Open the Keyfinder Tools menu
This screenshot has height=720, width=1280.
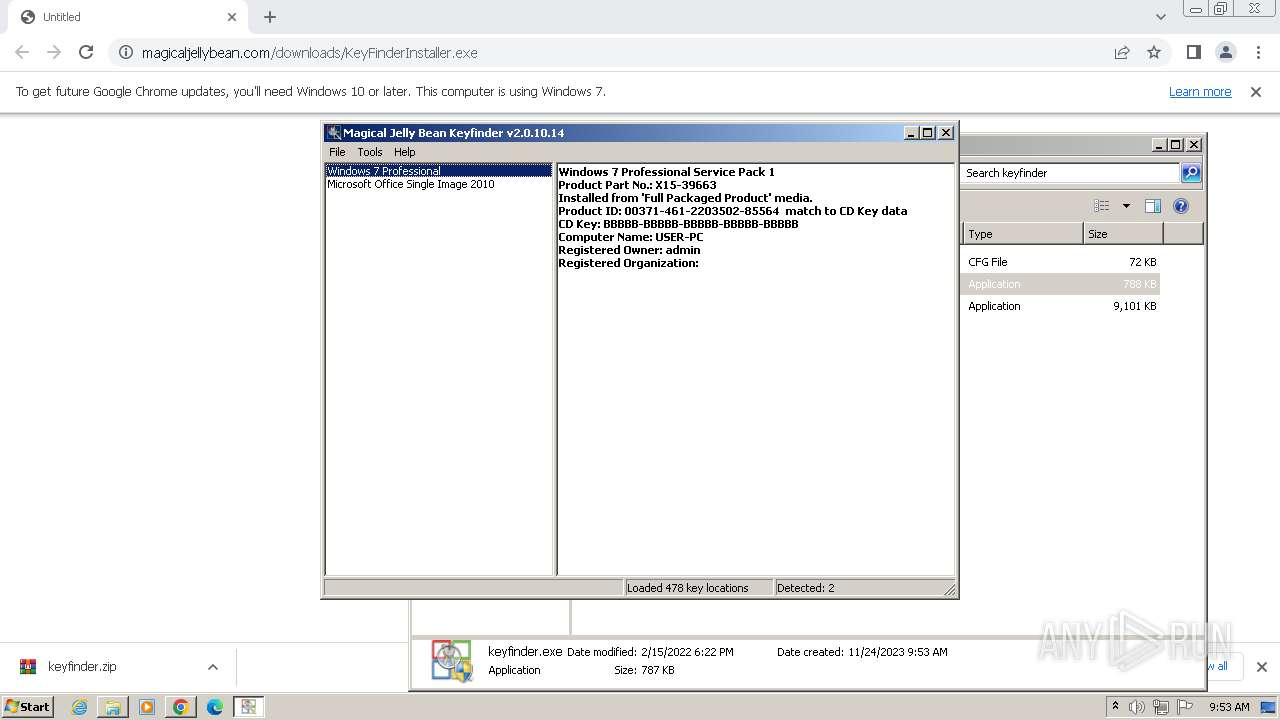pos(370,152)
